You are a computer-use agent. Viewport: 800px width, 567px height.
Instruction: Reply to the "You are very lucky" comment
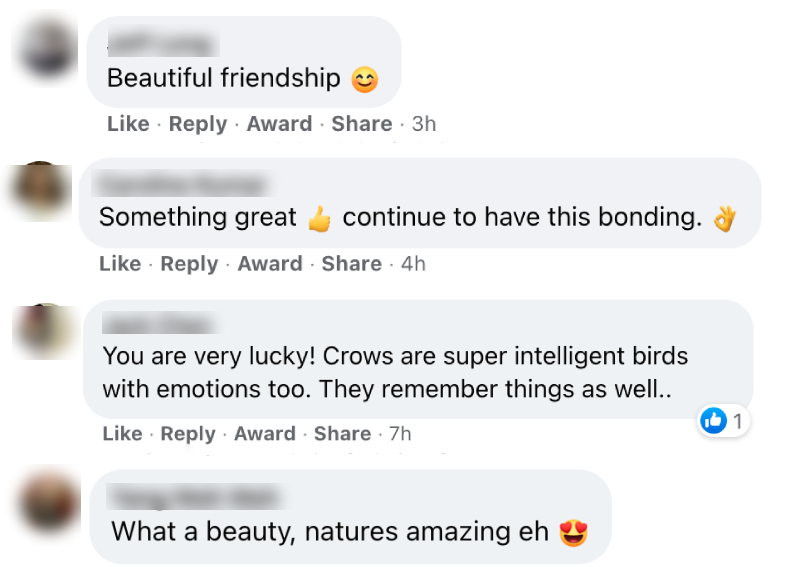[x=188, y=434]
